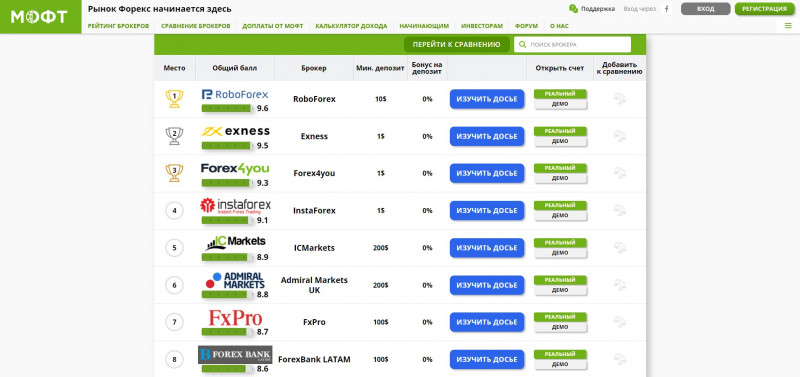Open Рейтинг брокеров menu

[x=118, y=26]
